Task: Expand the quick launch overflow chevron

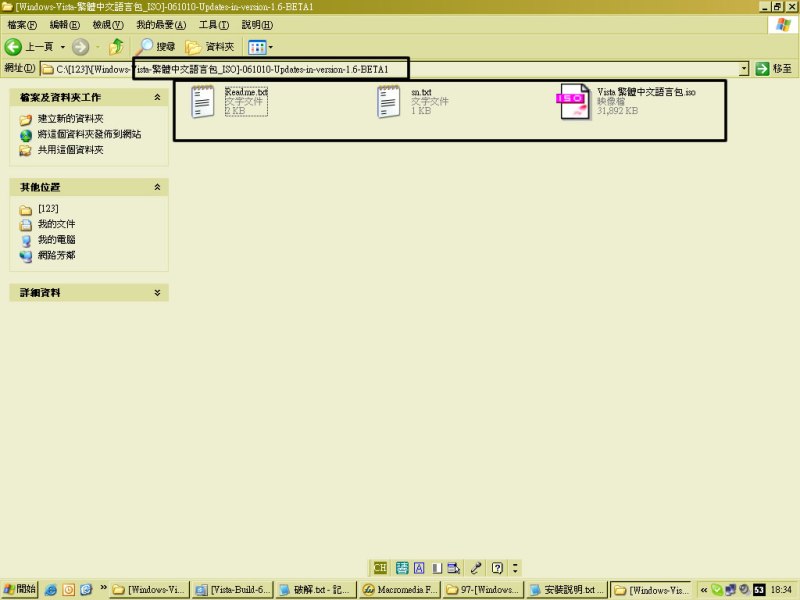Action: (103, 587)
